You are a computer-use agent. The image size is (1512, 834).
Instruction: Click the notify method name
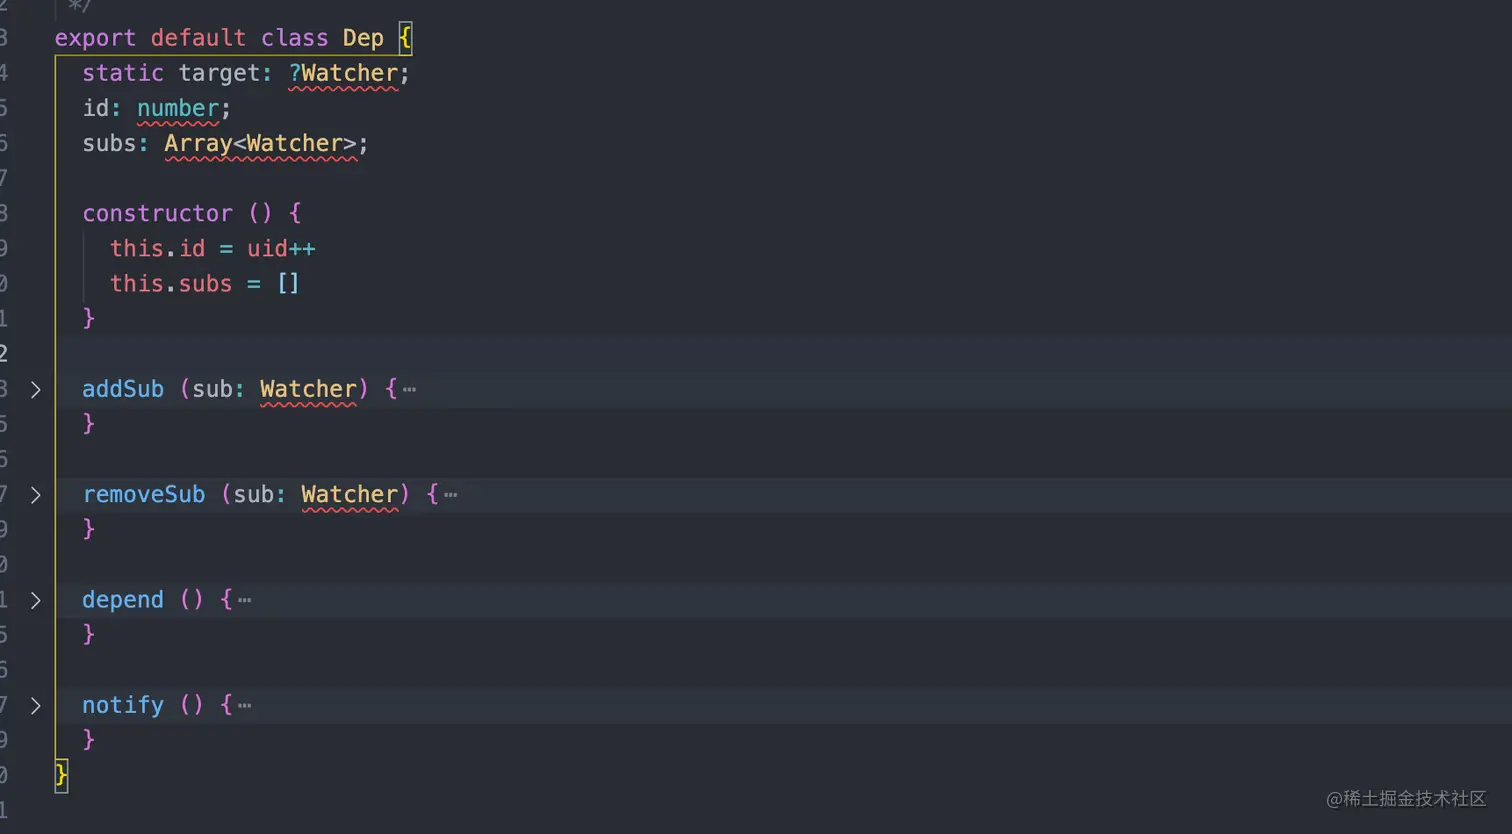coord(122,705)
